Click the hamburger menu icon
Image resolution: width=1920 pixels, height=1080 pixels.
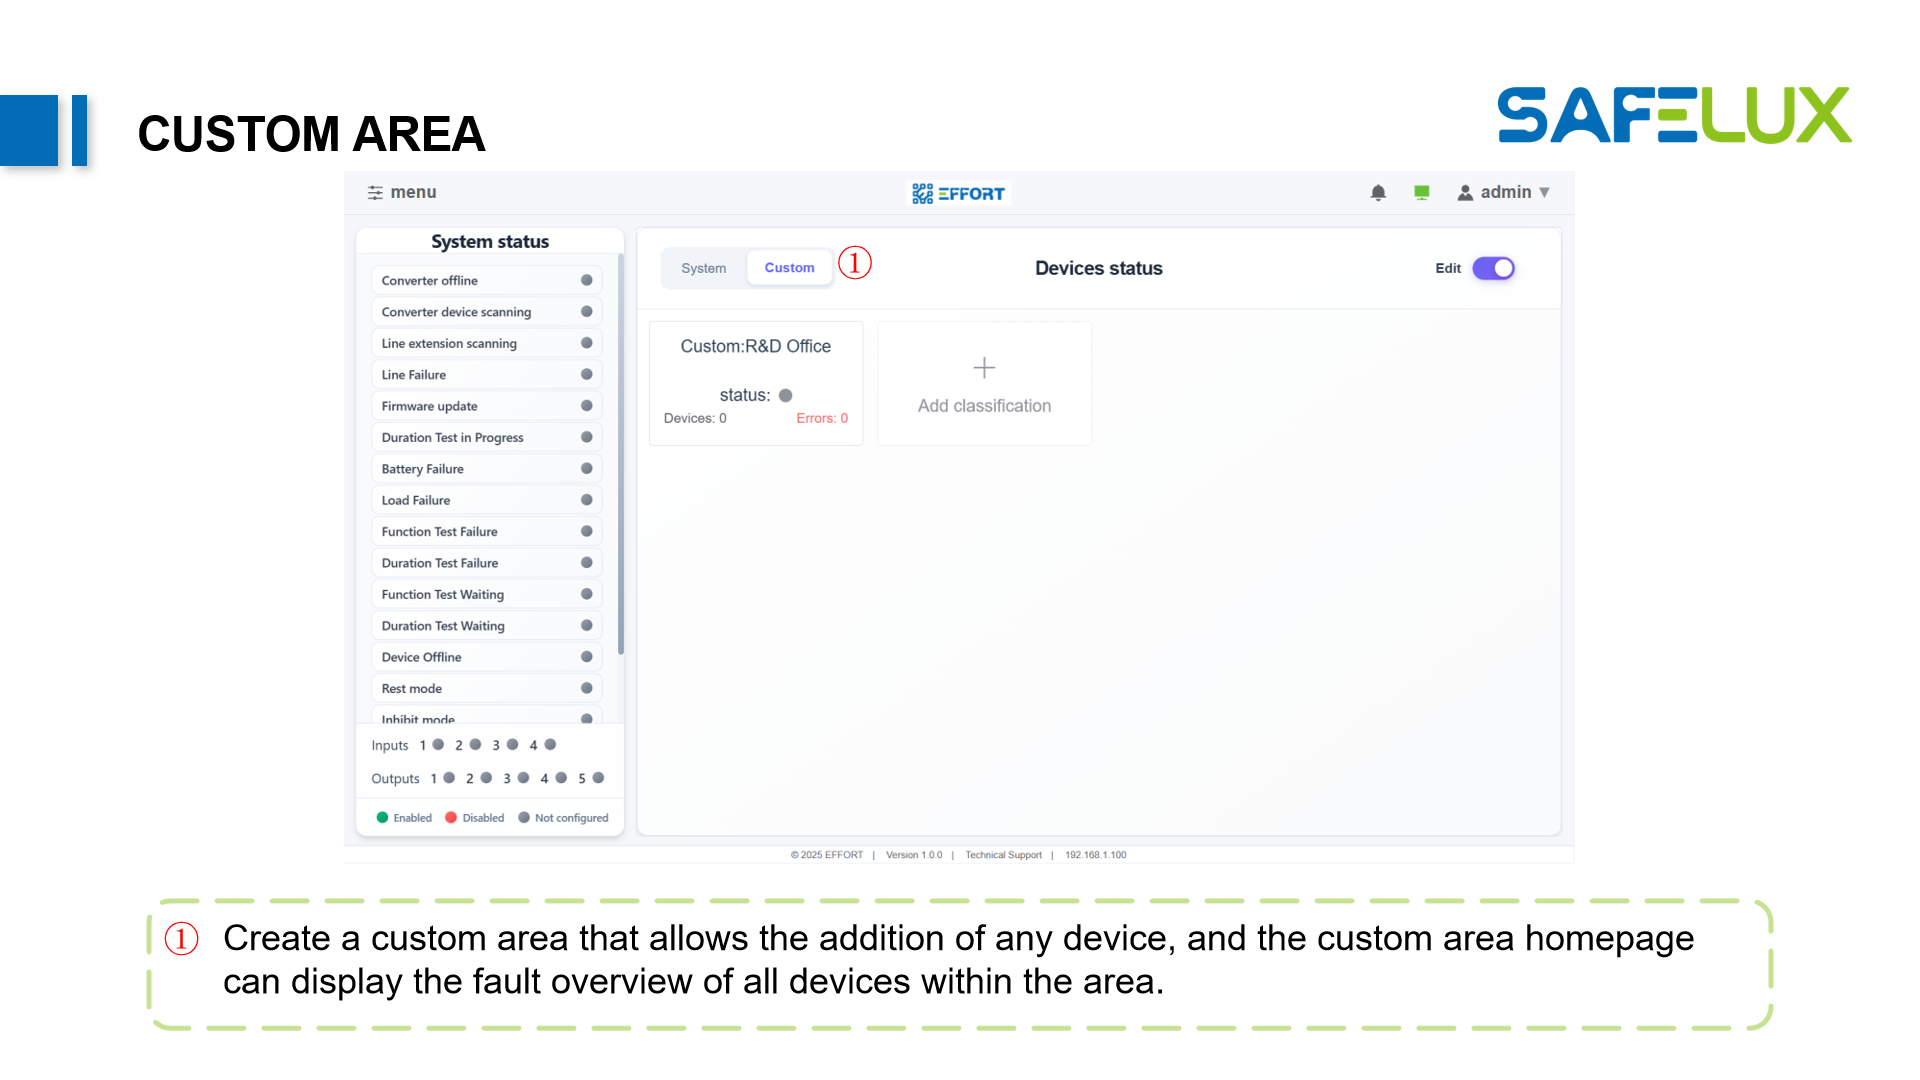[375, 193]
